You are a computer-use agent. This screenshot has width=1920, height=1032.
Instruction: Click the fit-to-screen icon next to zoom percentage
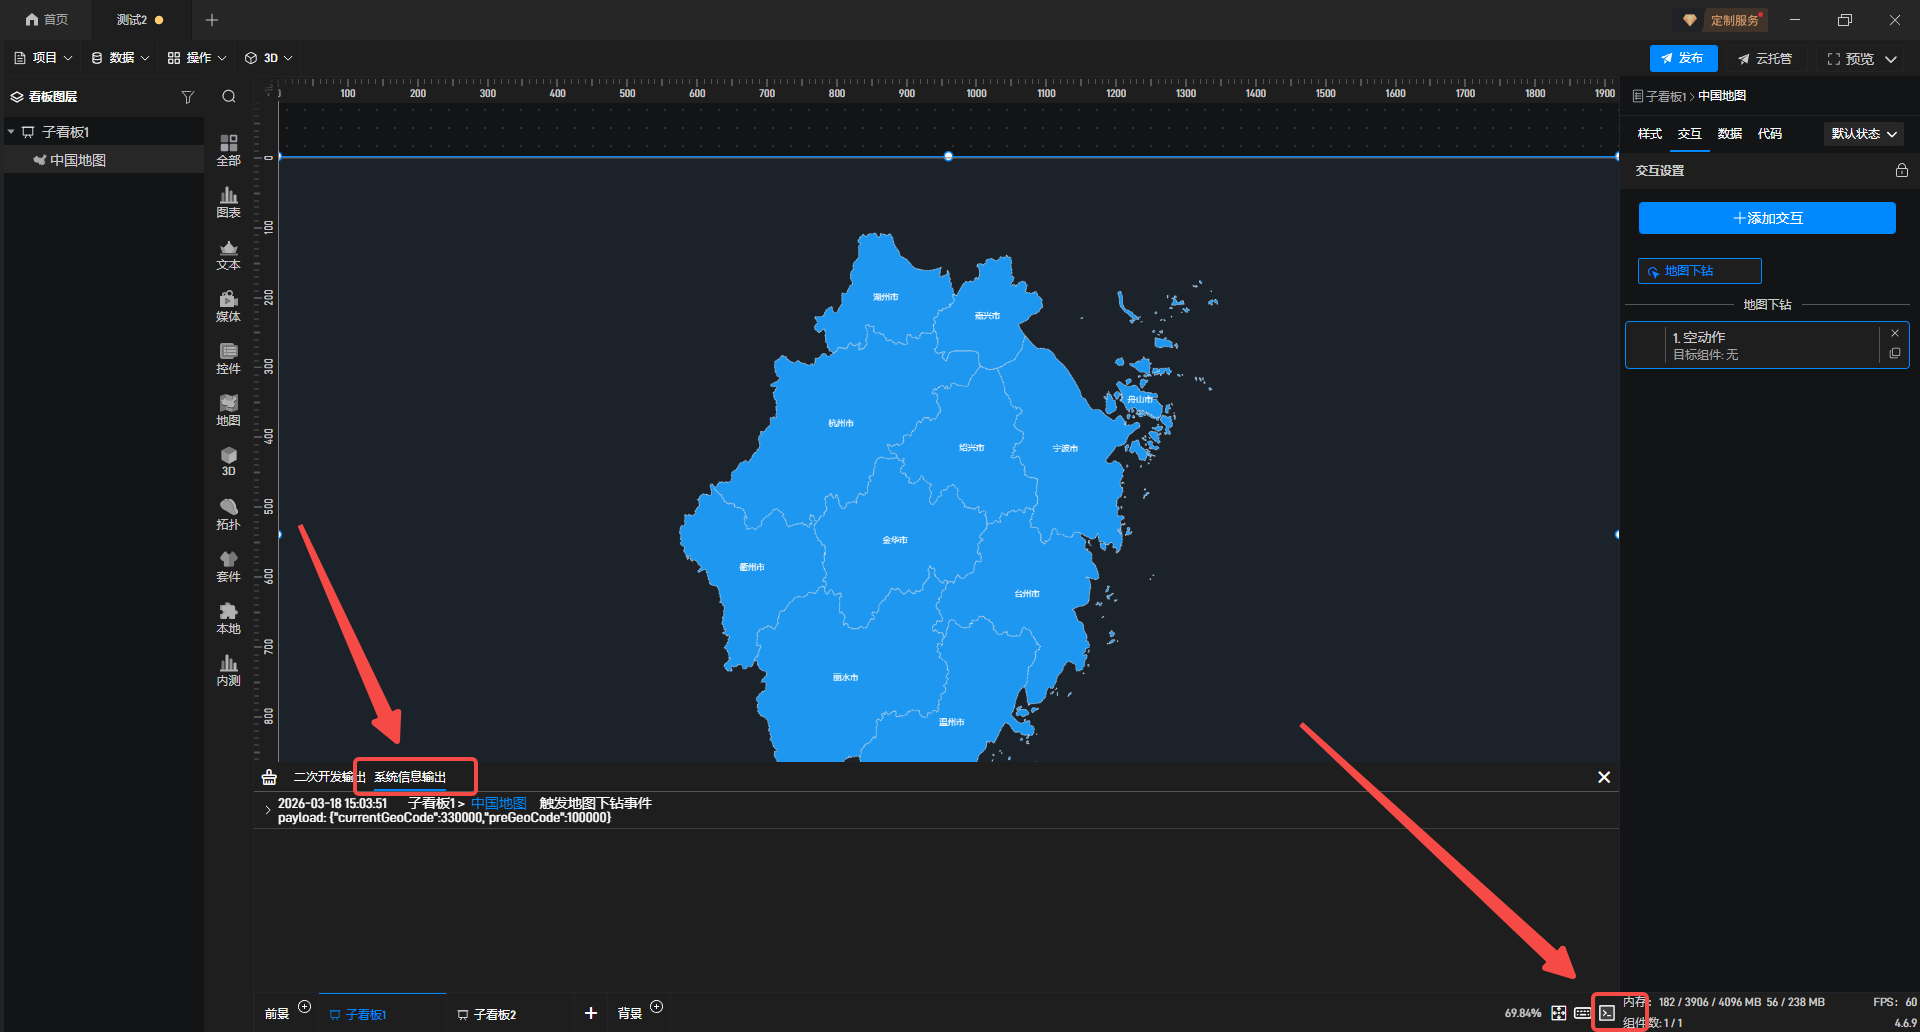pyautogui.click(x=1558, y=1013)
